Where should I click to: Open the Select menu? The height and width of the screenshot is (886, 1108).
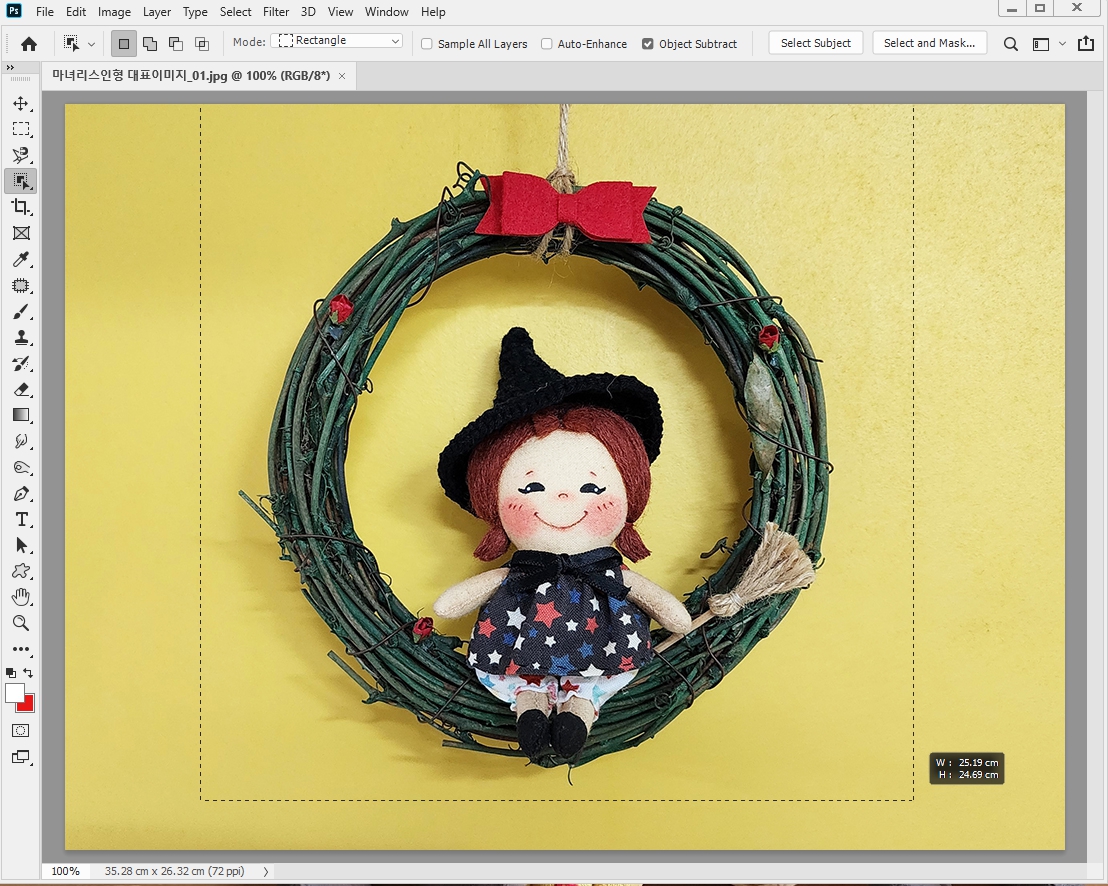[x=235, y=11]
